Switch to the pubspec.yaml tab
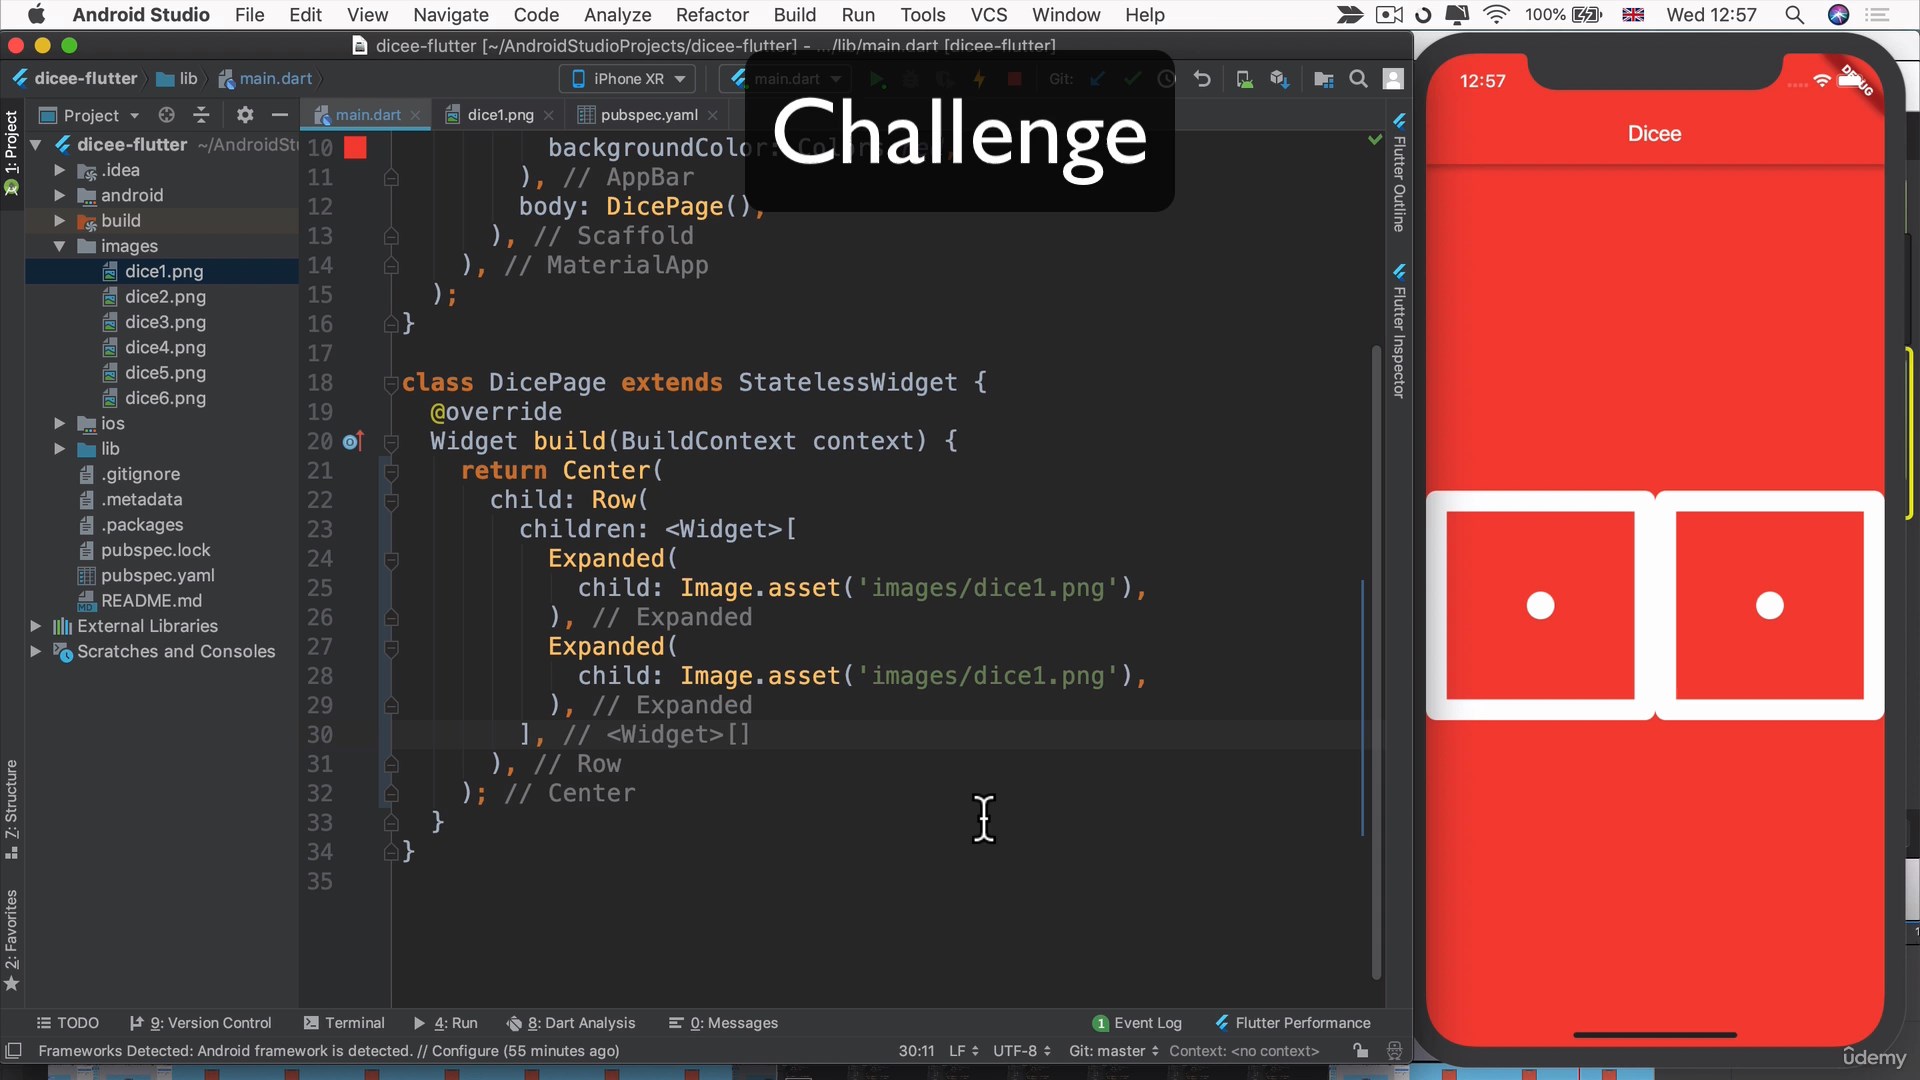 click(x=649, y=115)
